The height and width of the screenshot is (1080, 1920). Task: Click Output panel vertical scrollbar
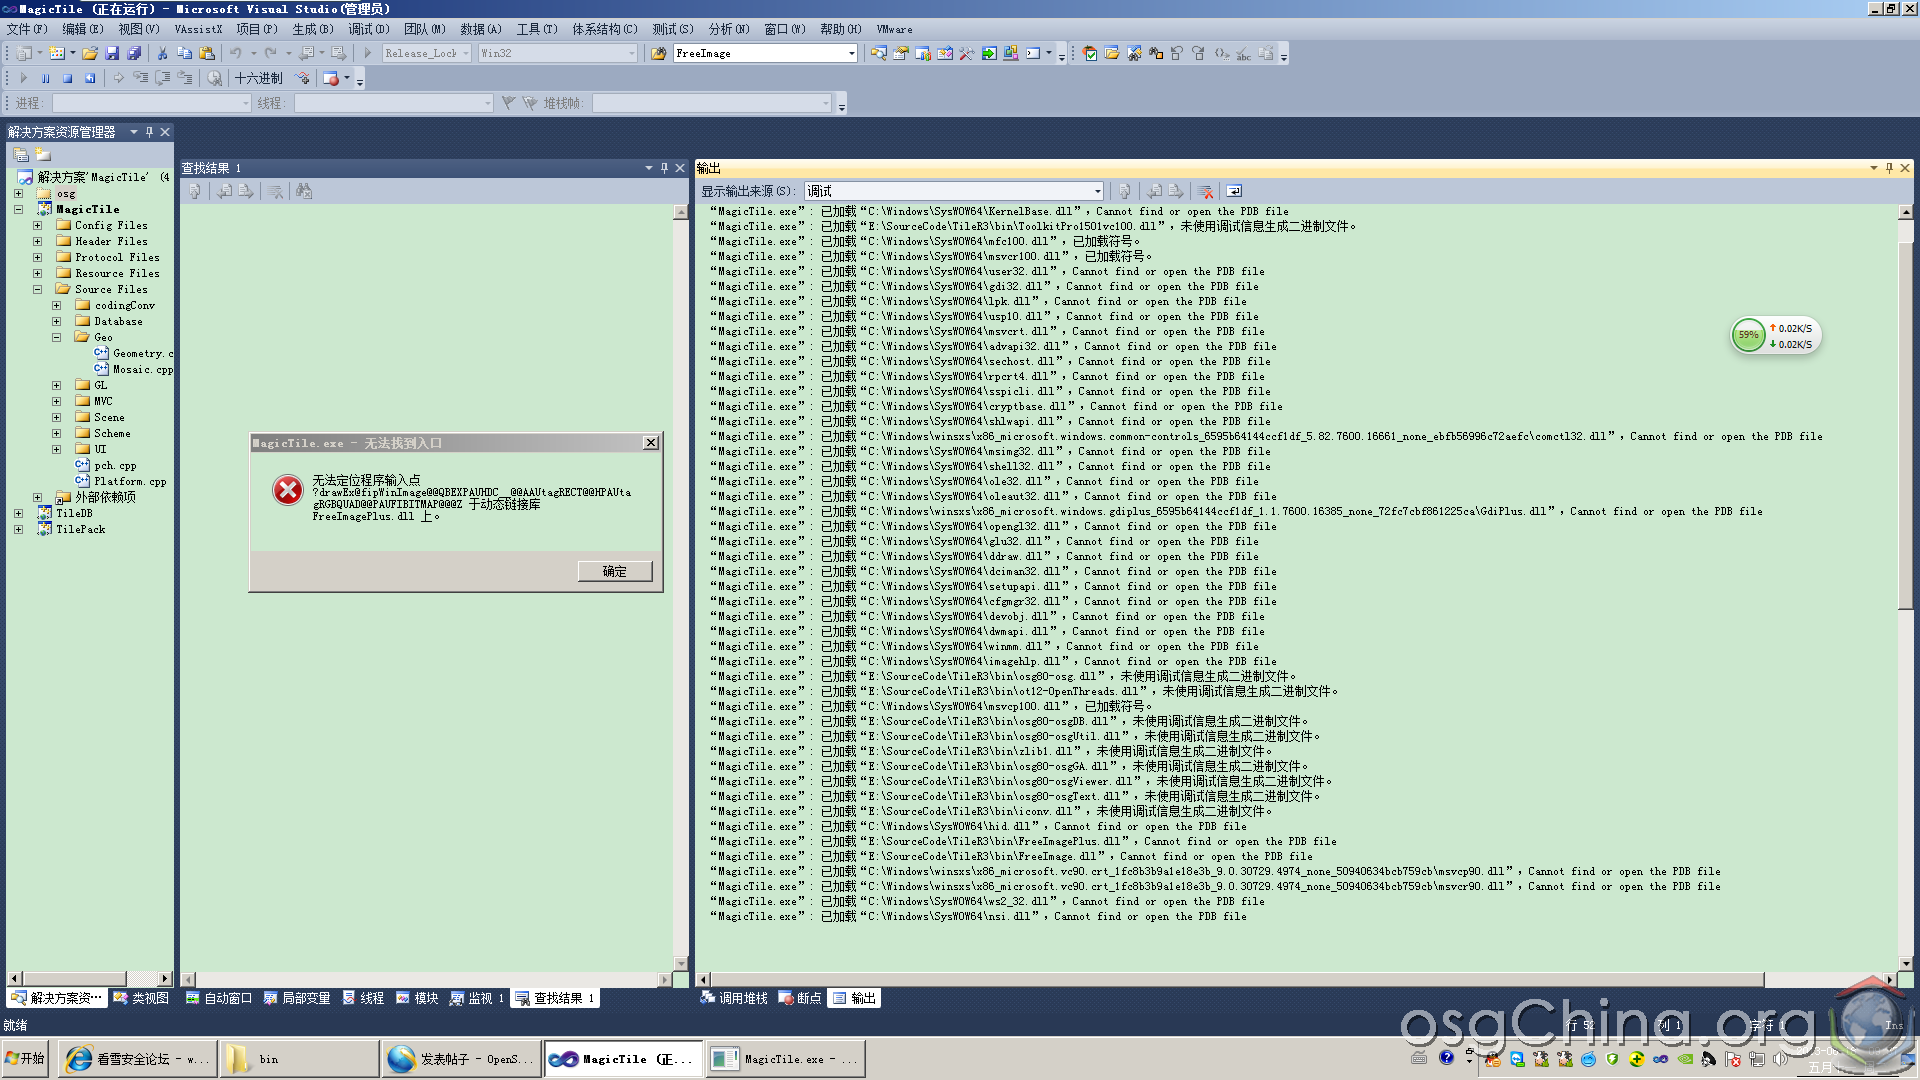coord(1905,425)
